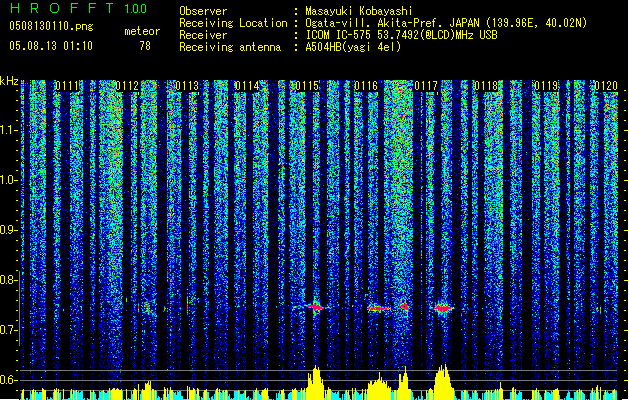Click the Observer field label
The width and height of the screenshot is (629, 400).
coord(203,11)
